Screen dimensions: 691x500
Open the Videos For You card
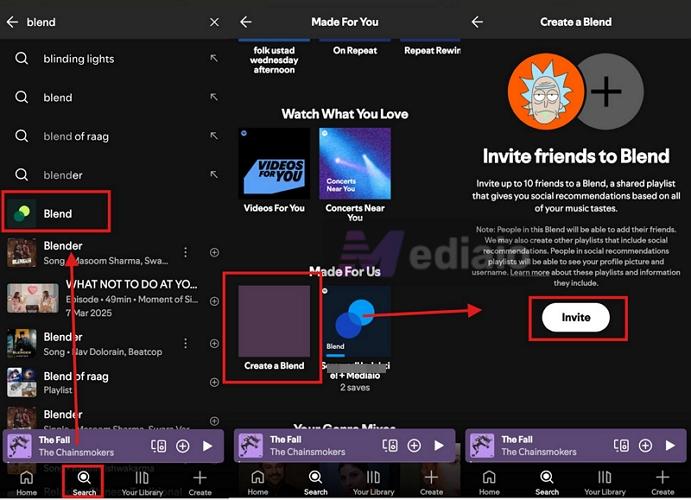point(274,170)
